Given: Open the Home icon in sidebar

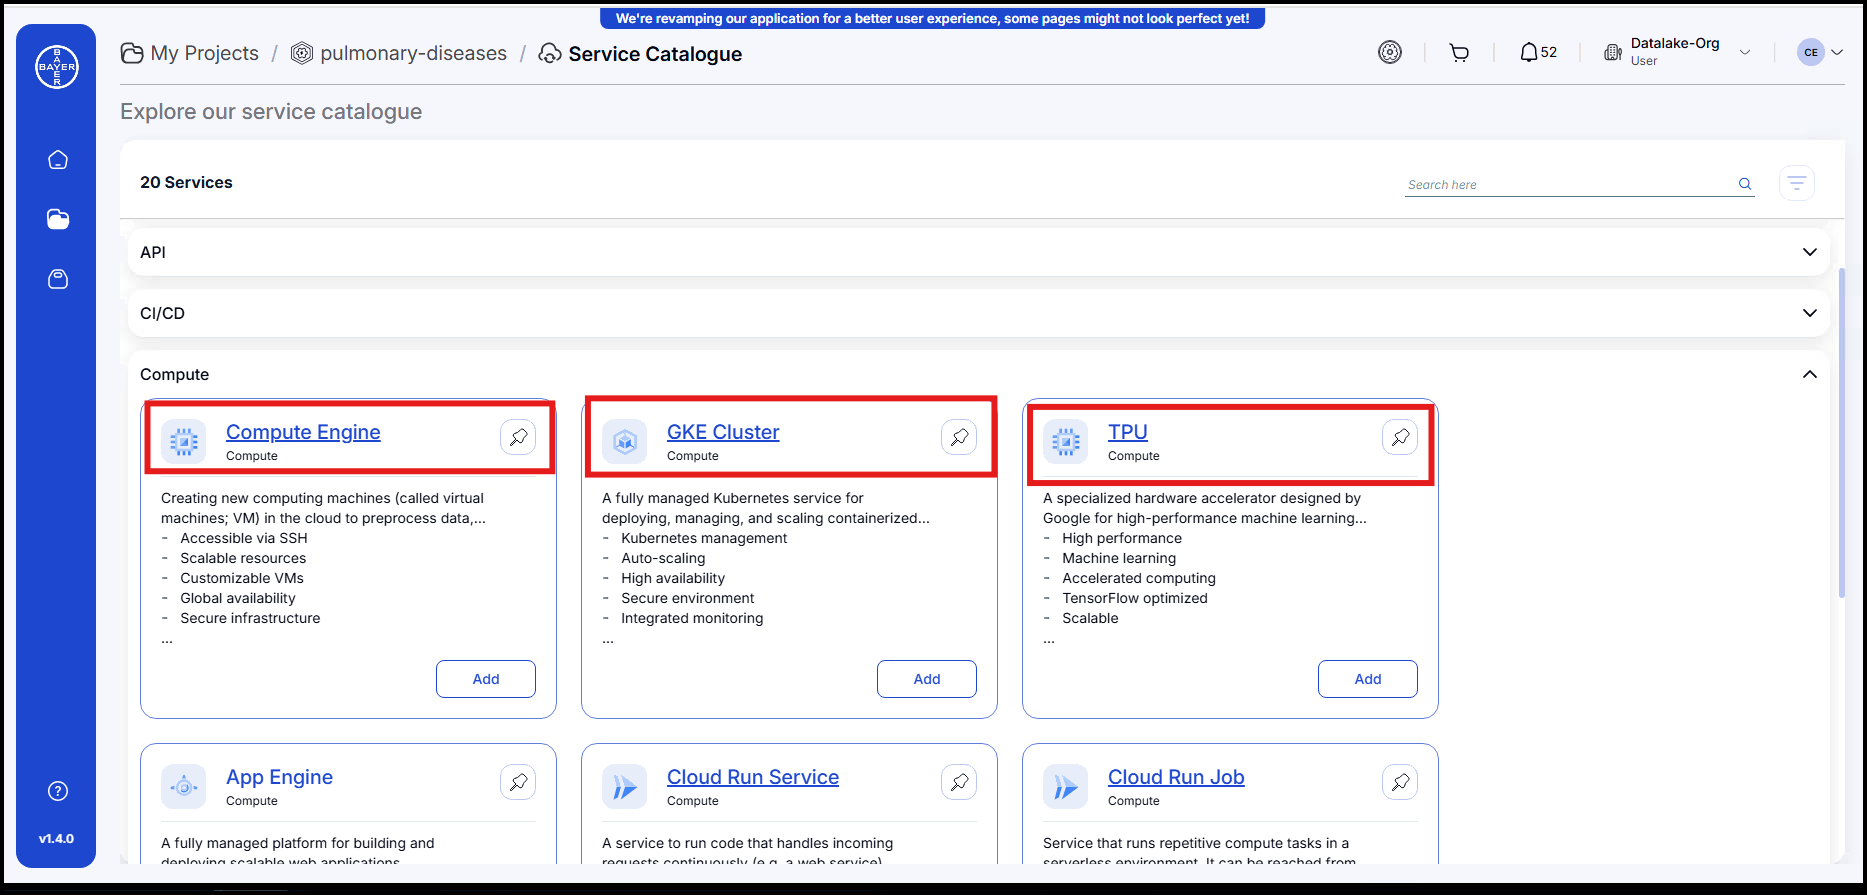Looking at the screenshot, I should (58, 160).
